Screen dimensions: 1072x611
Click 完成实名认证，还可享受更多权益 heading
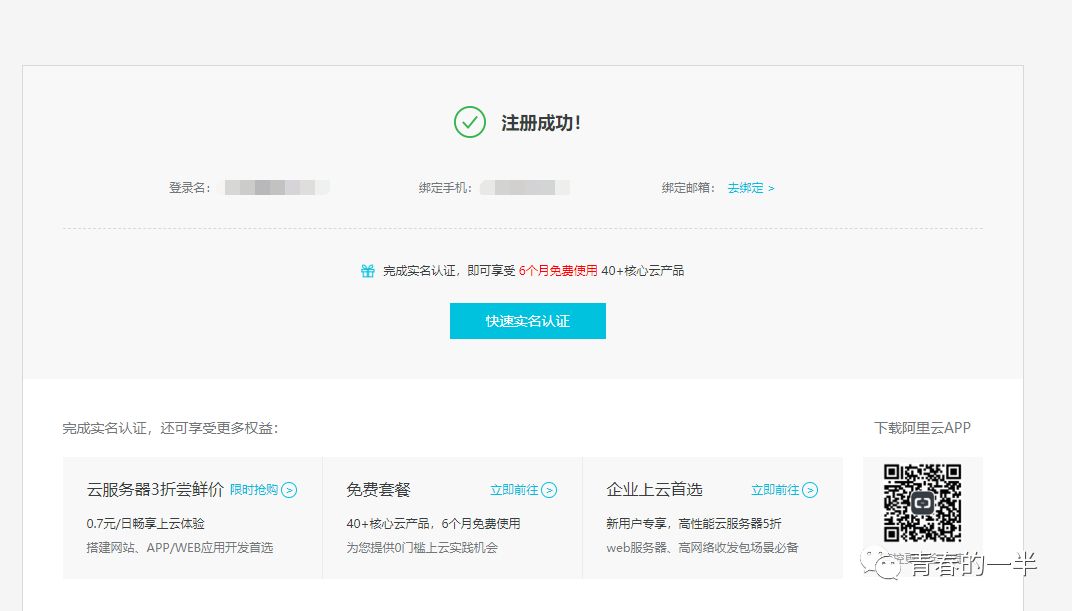(x=171, y=429)
